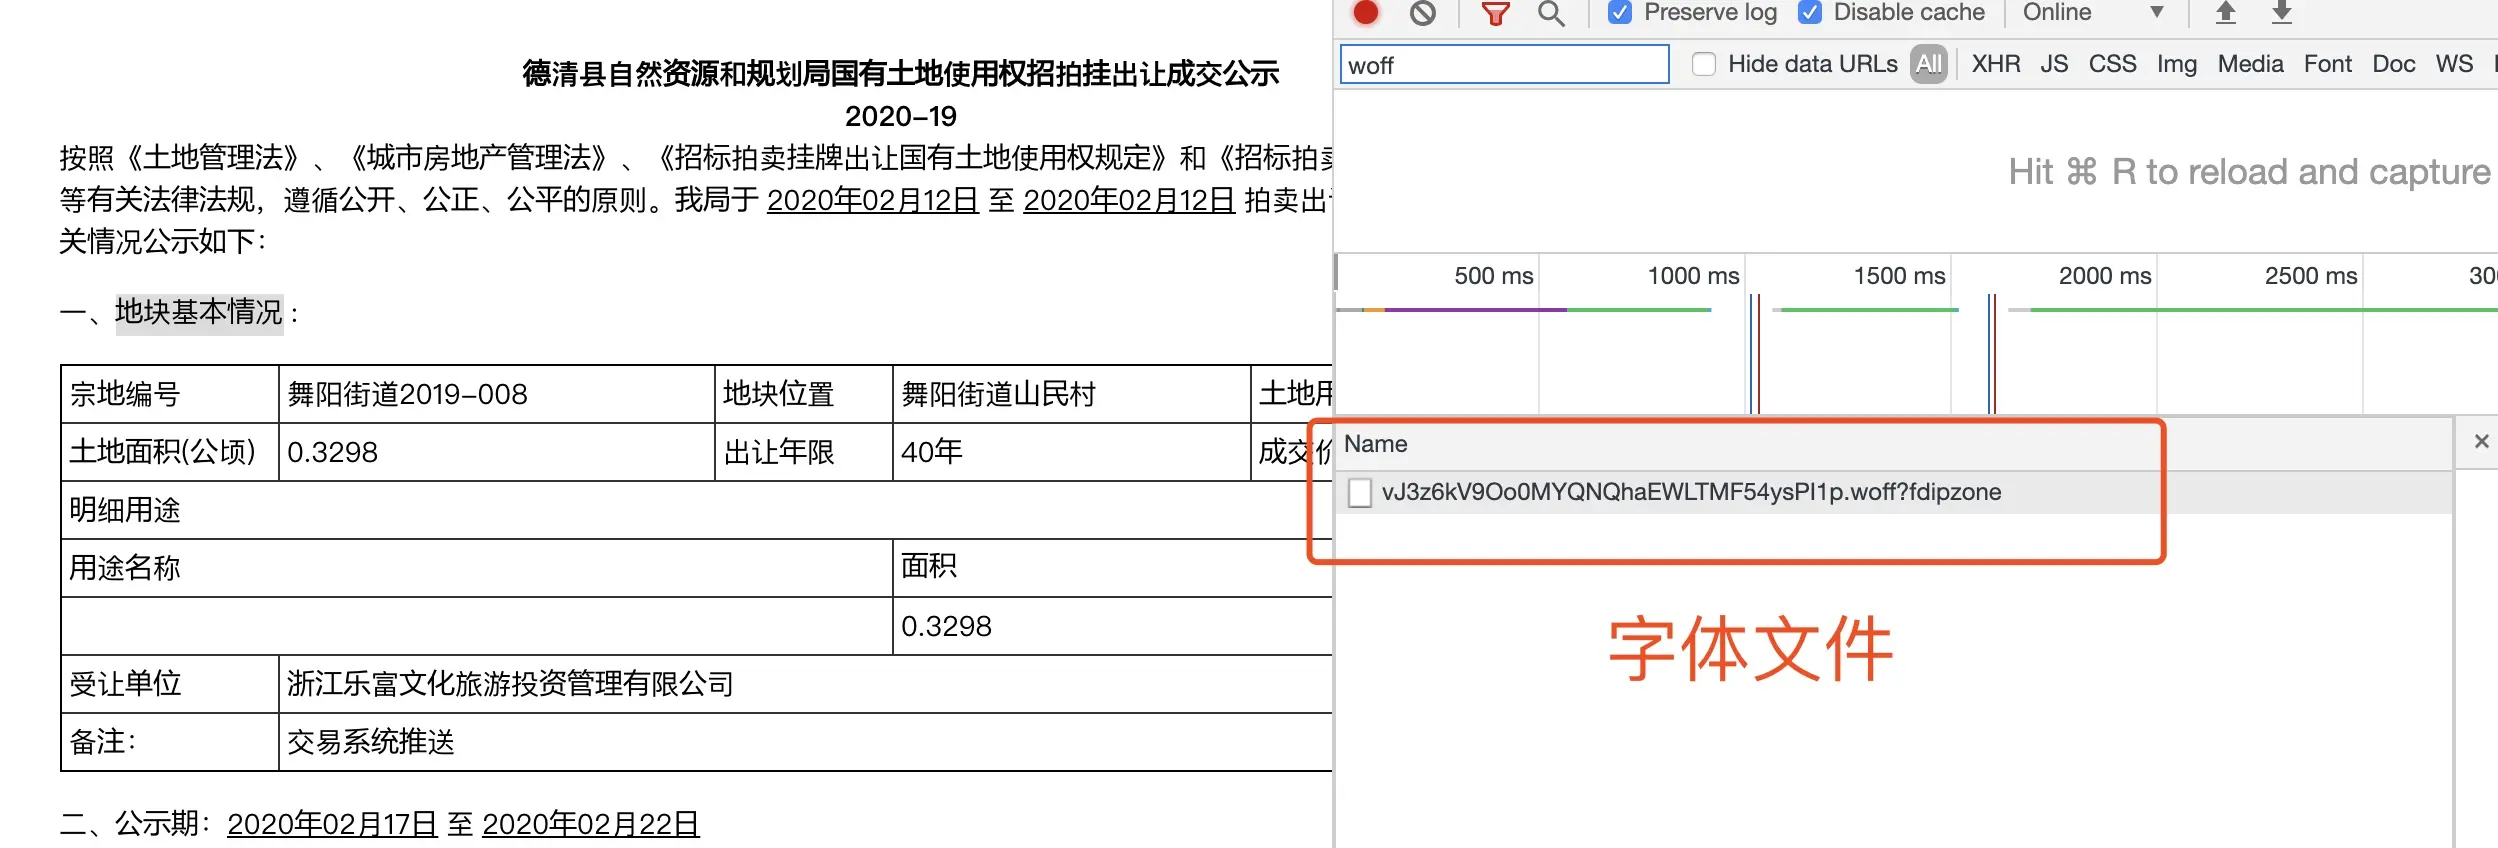This screenshot has height=848, width=2498.
Task: Click the underlined date 2020年02月17日
Action: coord(332,824)
